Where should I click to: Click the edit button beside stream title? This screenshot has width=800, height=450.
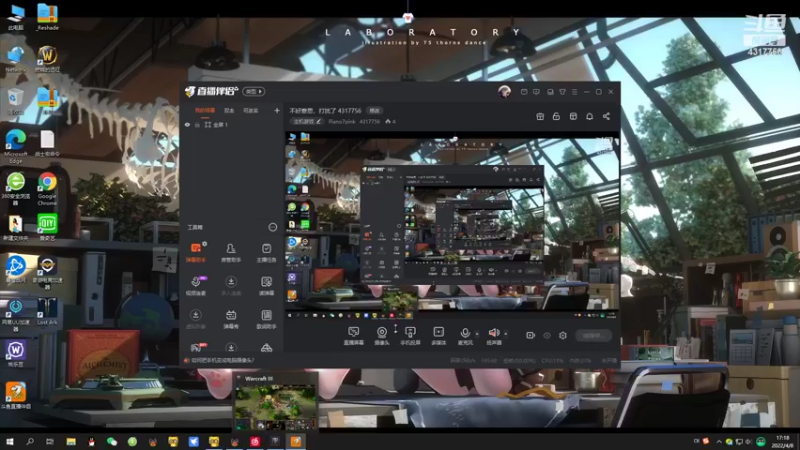click(x=375, y=110)
